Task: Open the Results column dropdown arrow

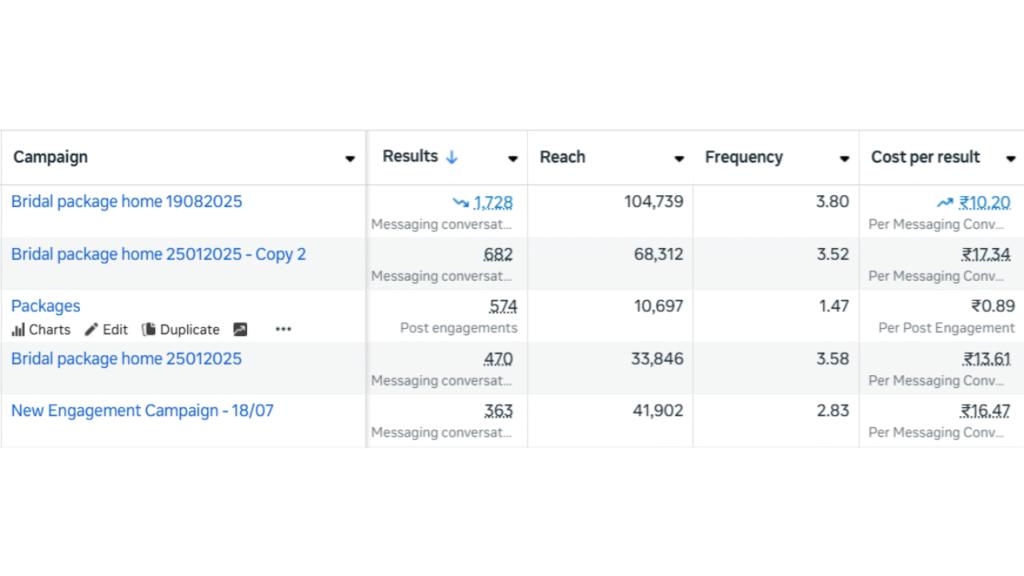Action: coord(513,159)
